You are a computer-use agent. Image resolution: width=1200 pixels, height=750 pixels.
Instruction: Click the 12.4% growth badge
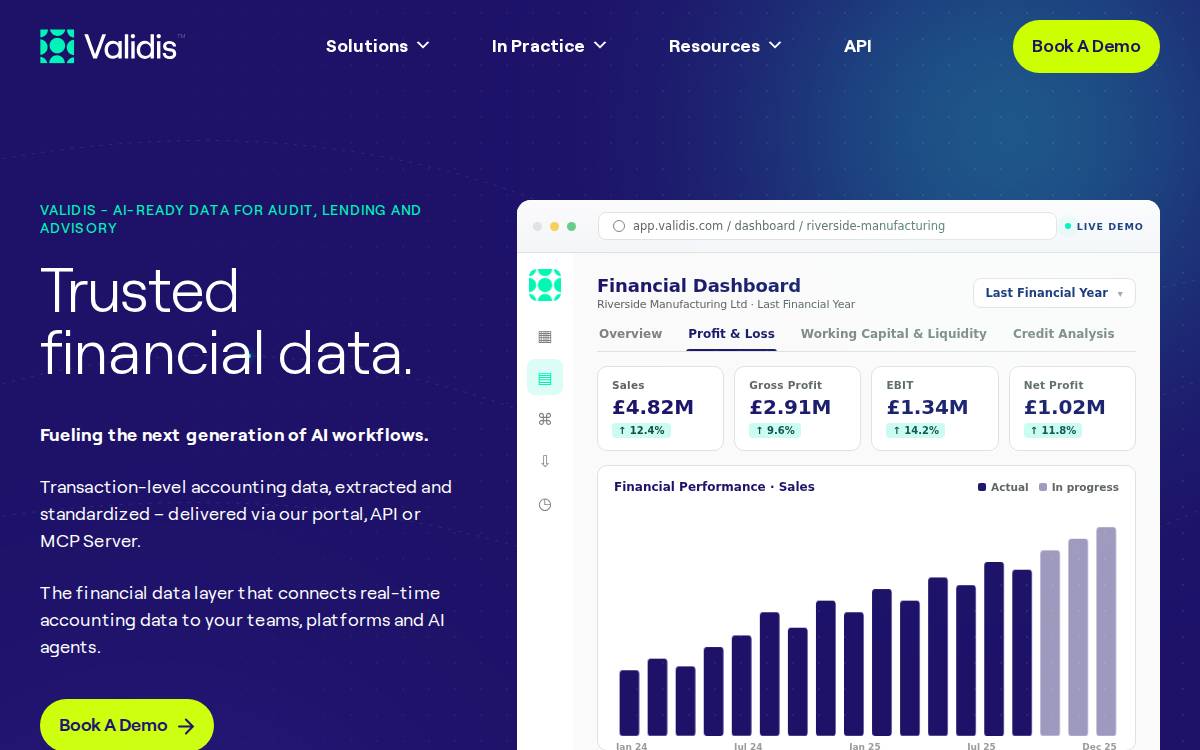pyautogui.click(x=641, y=431)
